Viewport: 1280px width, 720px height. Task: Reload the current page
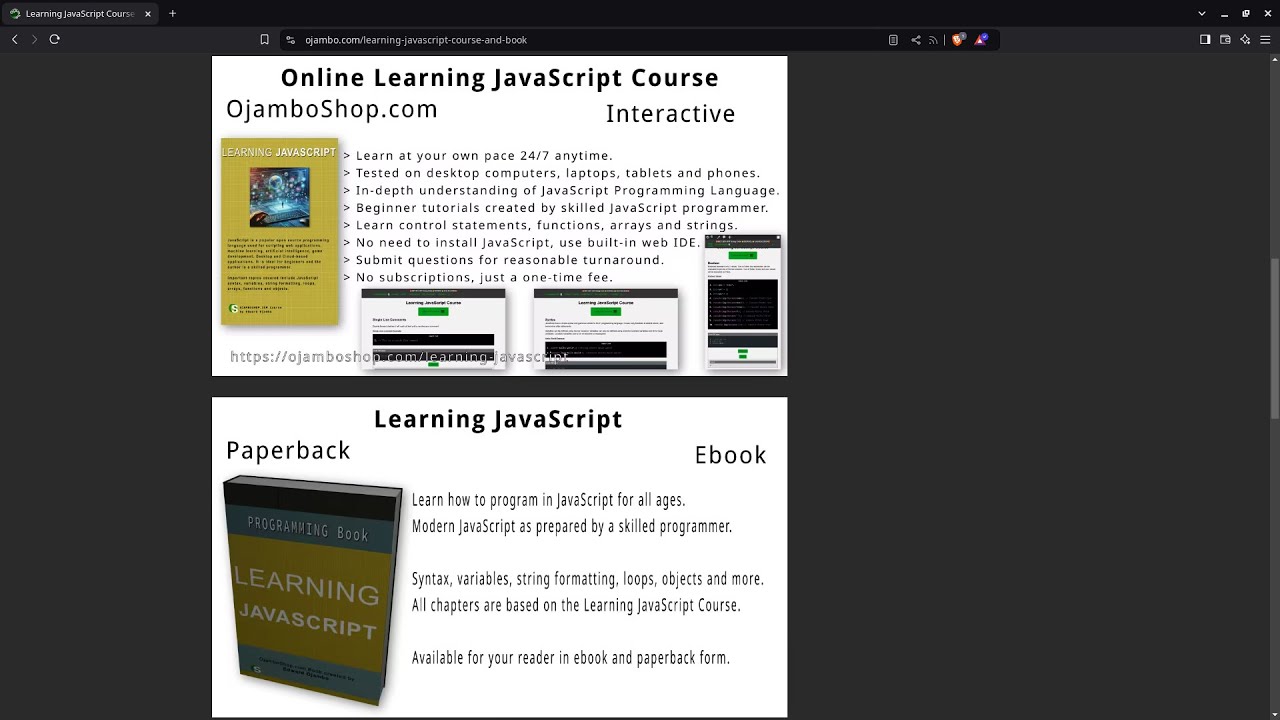tap(54, 39)
